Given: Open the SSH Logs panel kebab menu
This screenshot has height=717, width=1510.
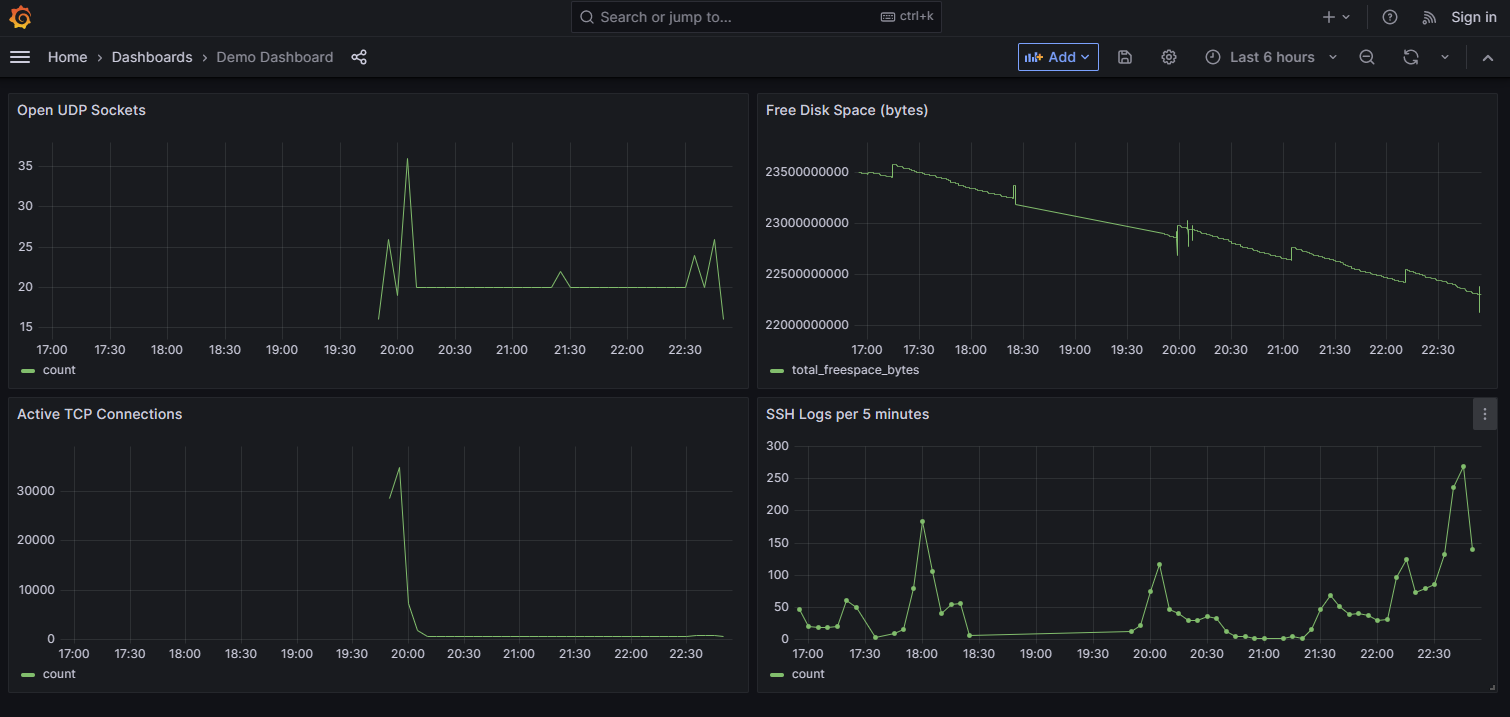Looking at the screenshot, I should pyautogui.click(x=1485, y=413).
